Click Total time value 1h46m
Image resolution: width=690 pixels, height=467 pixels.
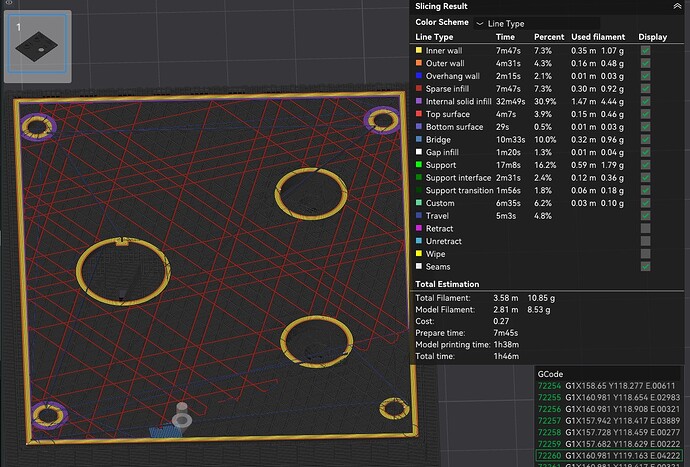pos(506,356)
